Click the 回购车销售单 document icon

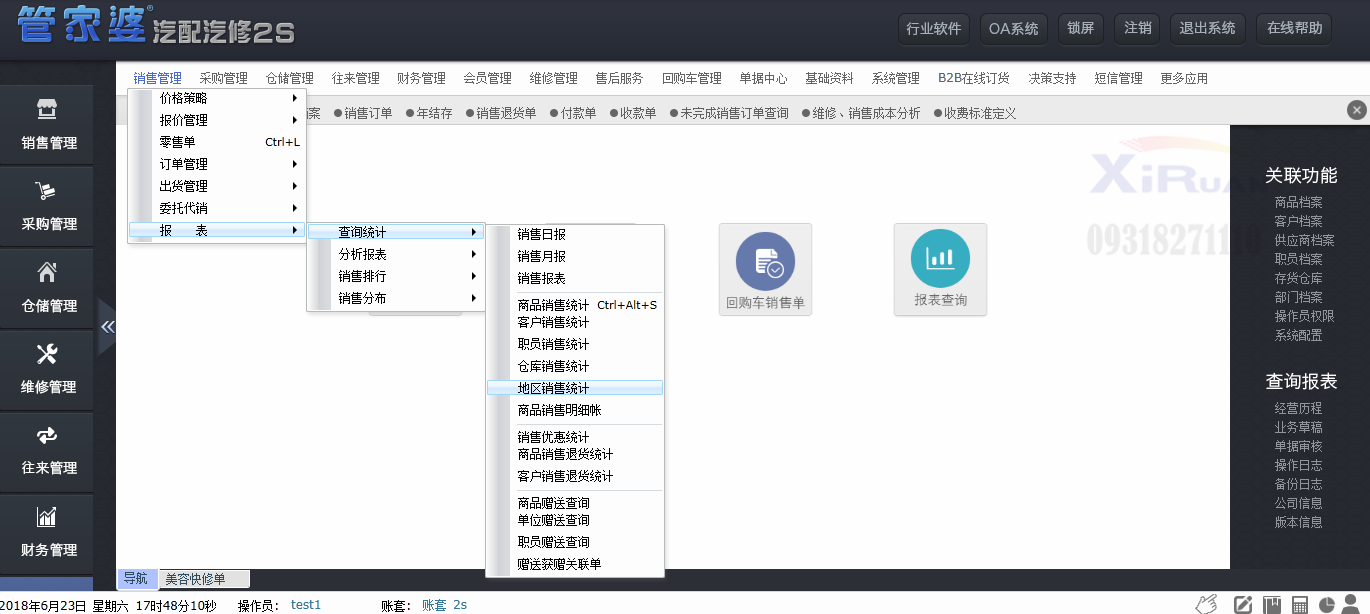click(765, 262)
